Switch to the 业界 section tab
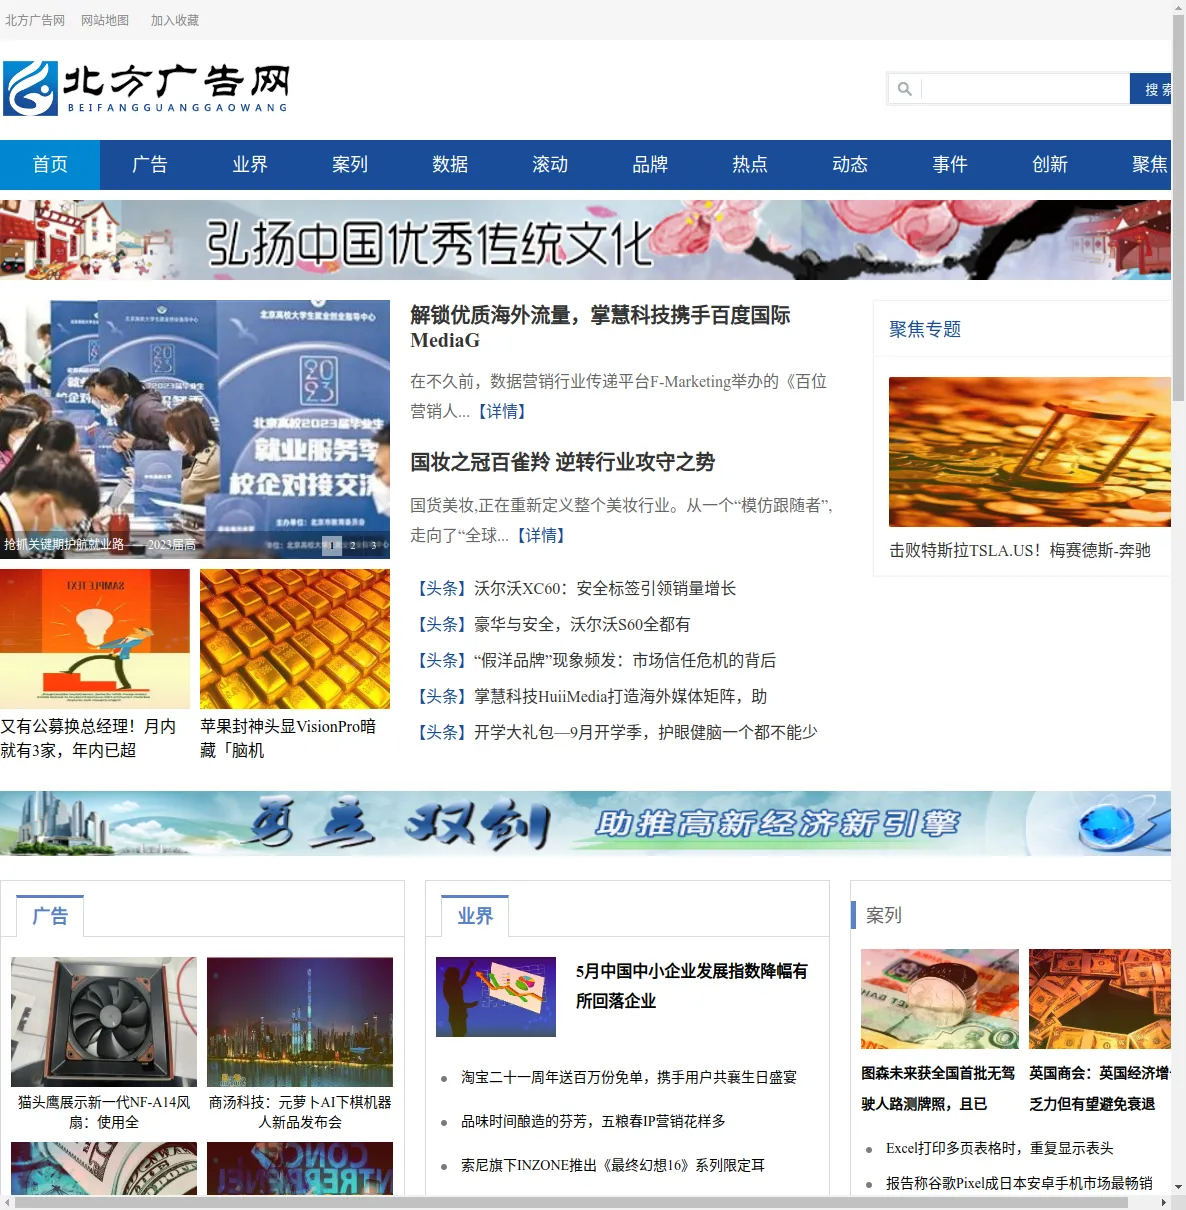Viewport: 1186px width, 1210px height. [x=475, y=916]
